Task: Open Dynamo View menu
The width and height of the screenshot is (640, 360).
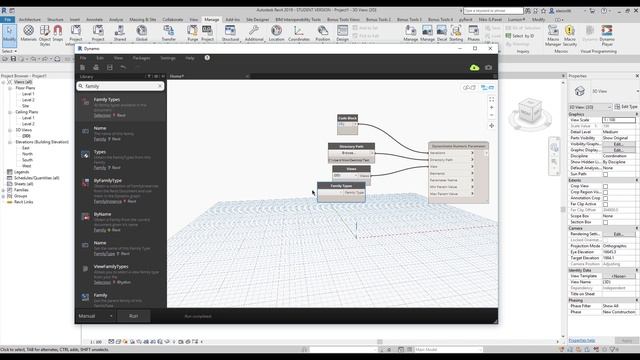Action: (x=118, y=58)
